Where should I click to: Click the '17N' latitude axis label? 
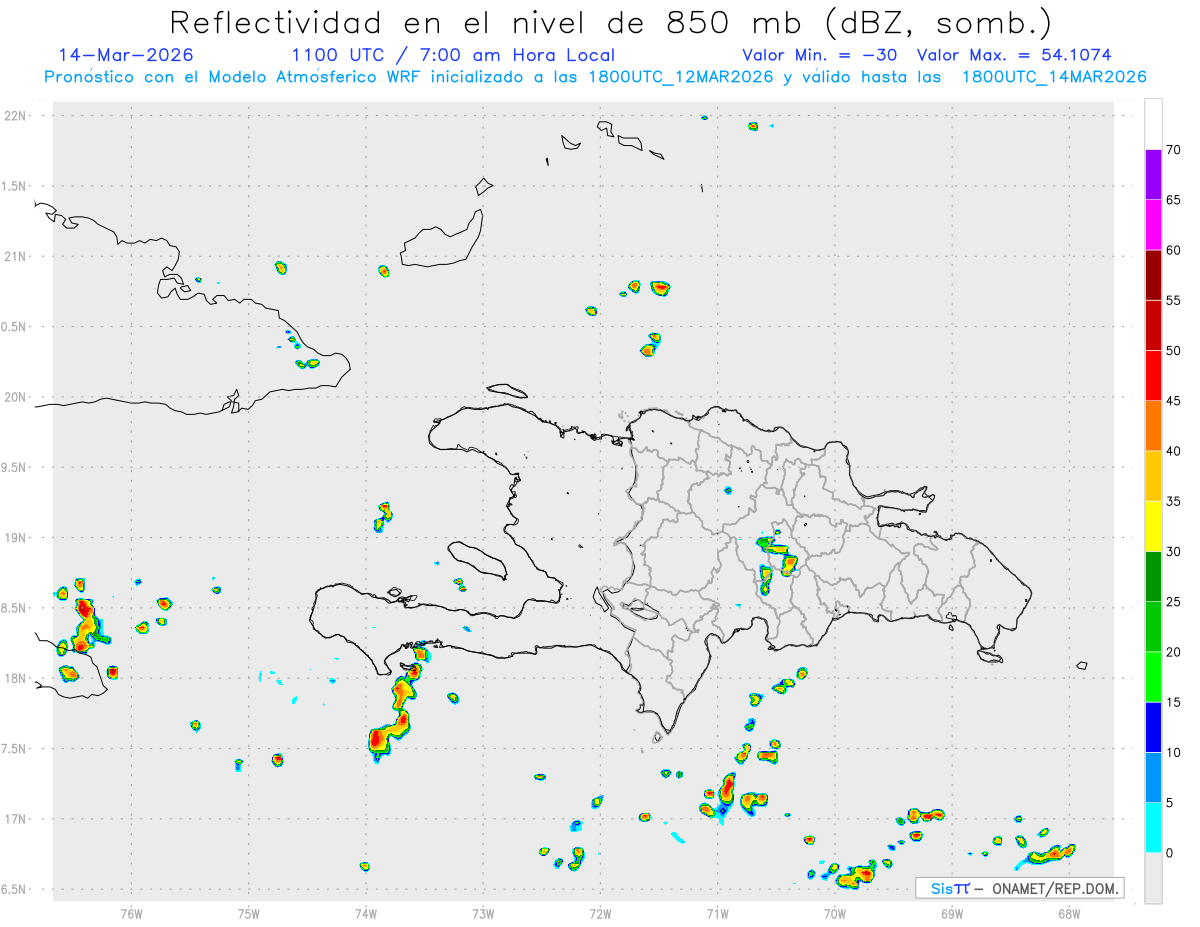pyautogui.click(x=17, y=819)
